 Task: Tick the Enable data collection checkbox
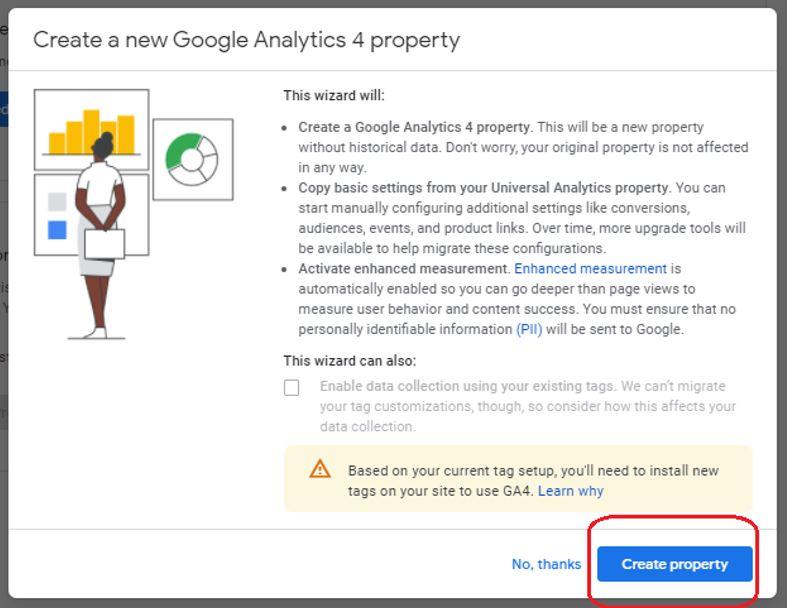point(292,388)
